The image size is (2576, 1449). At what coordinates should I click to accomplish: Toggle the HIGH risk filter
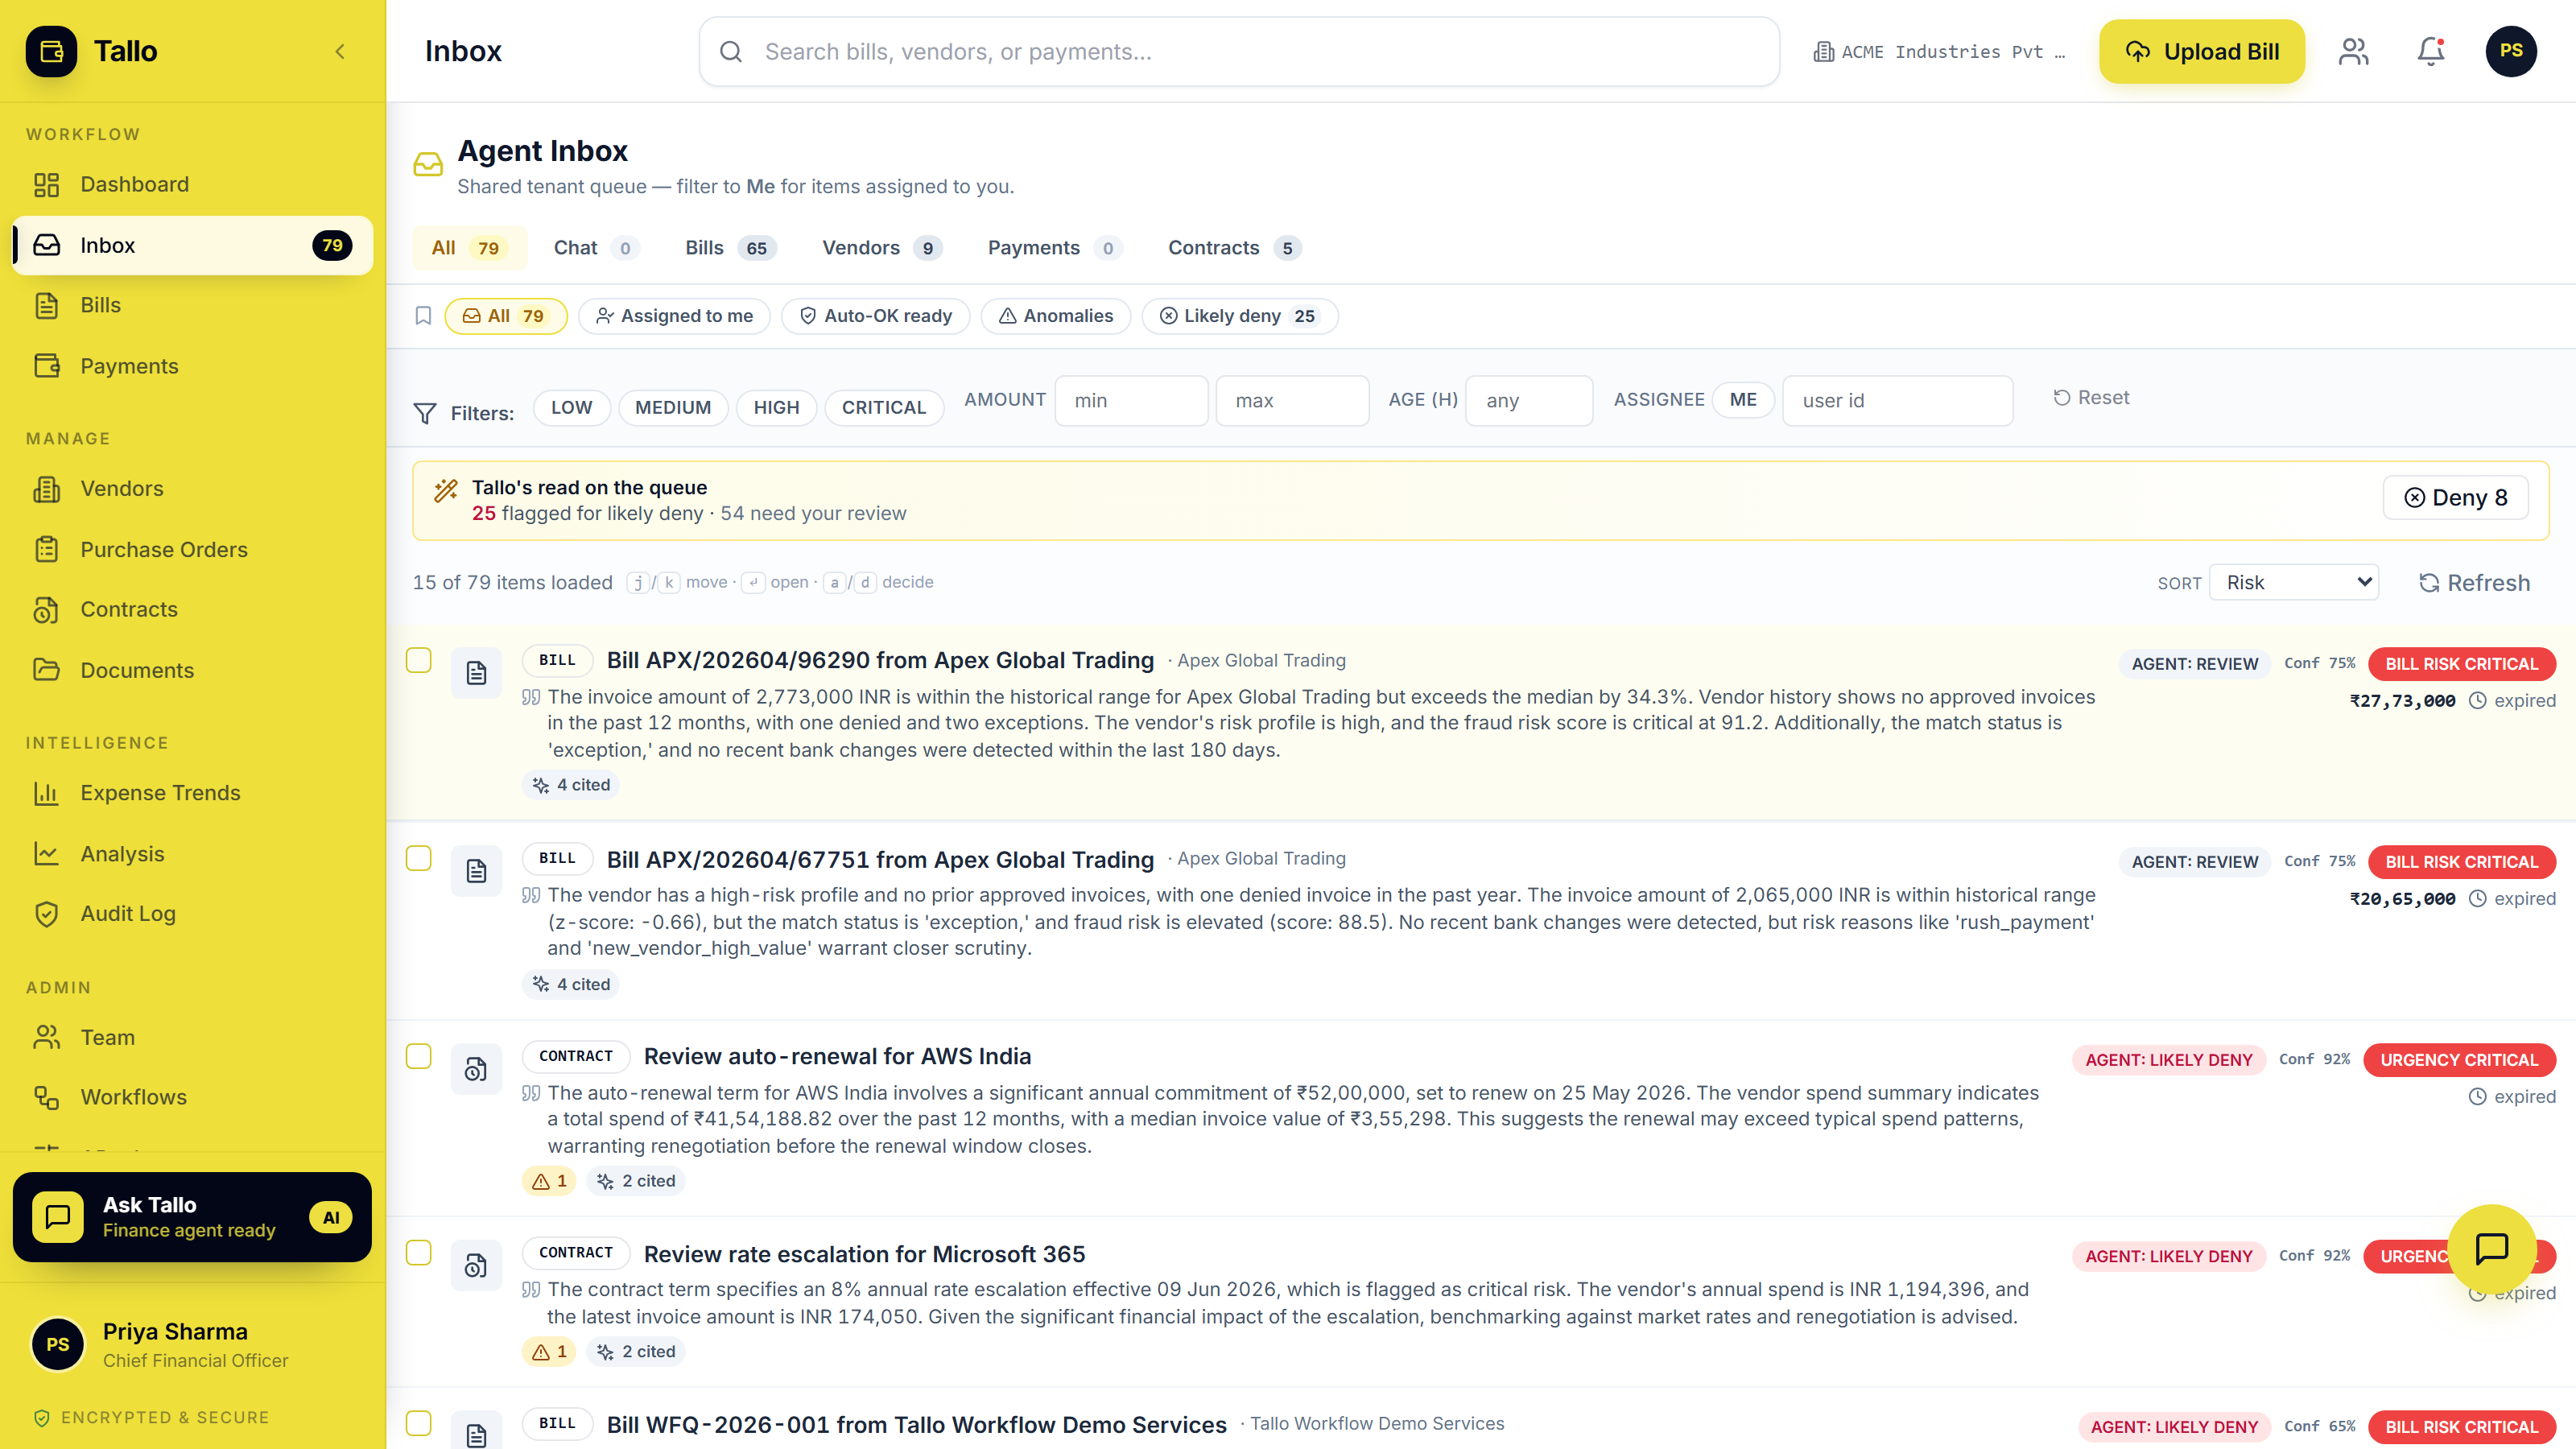pos(776,407)
